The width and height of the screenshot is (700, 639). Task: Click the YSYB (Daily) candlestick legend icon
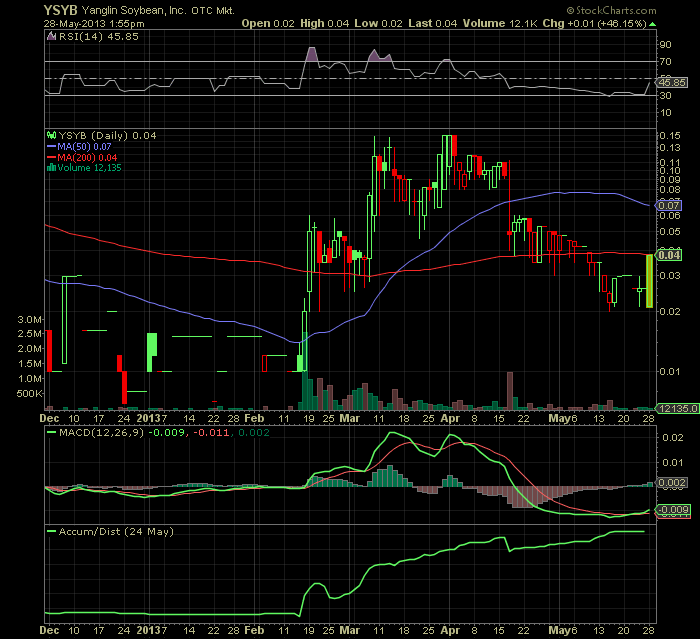click(51, 135)
